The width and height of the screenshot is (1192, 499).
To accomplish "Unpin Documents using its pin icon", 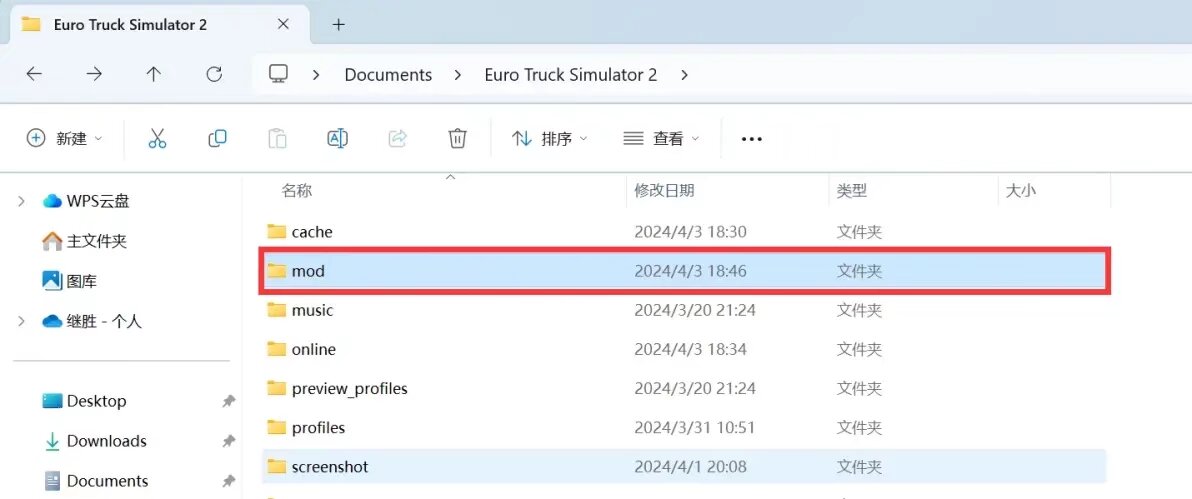I will click(x=228, y=481).
